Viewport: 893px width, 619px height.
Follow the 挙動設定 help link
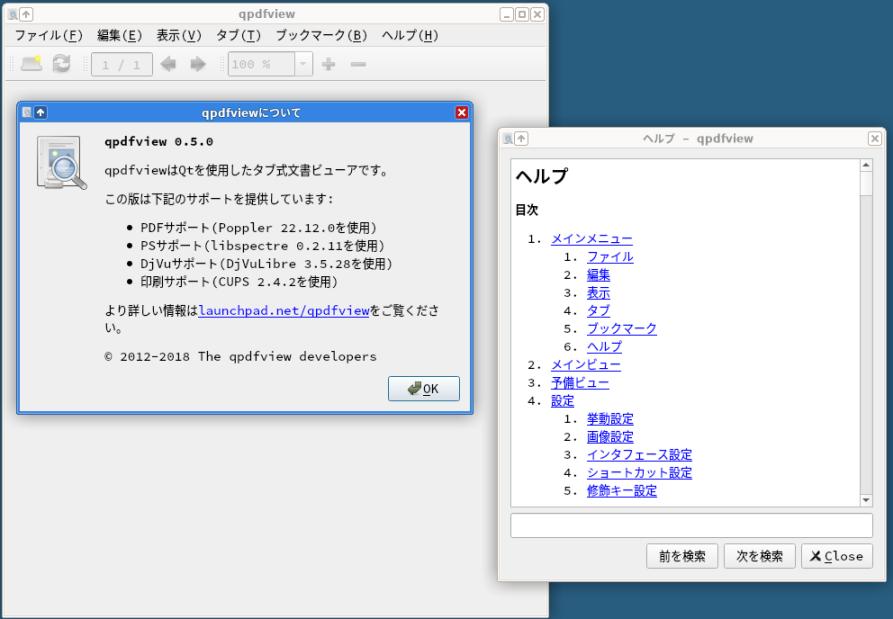pos(610,419)
